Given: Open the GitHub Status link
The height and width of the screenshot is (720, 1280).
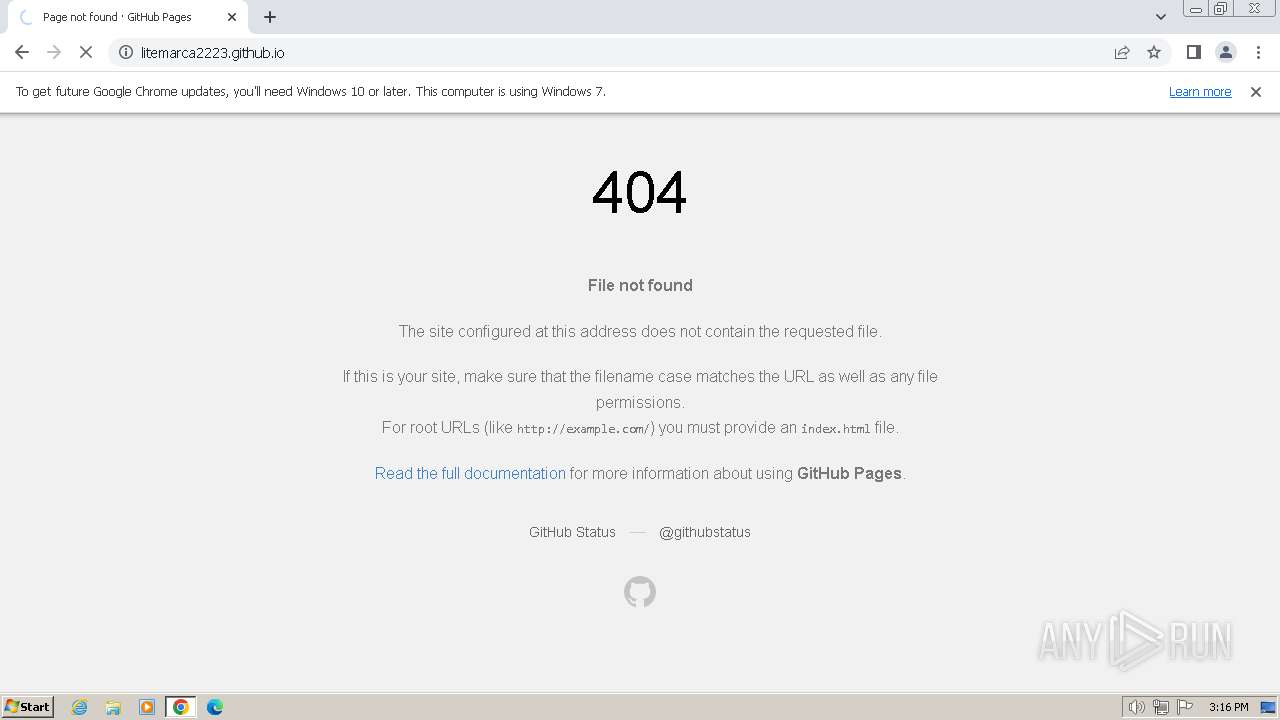Looking at the screenshot, I should tap(572, 532).
